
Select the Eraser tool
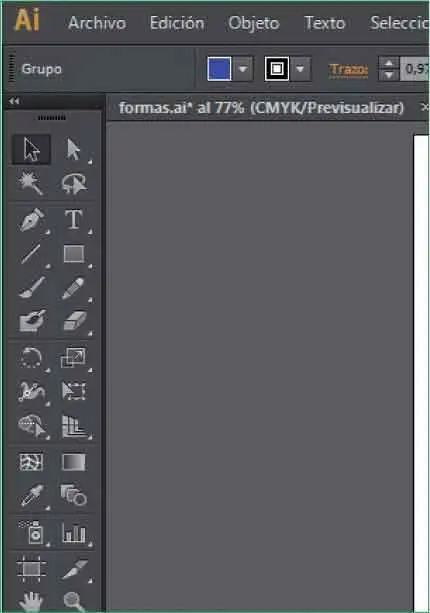coord(74,321)
